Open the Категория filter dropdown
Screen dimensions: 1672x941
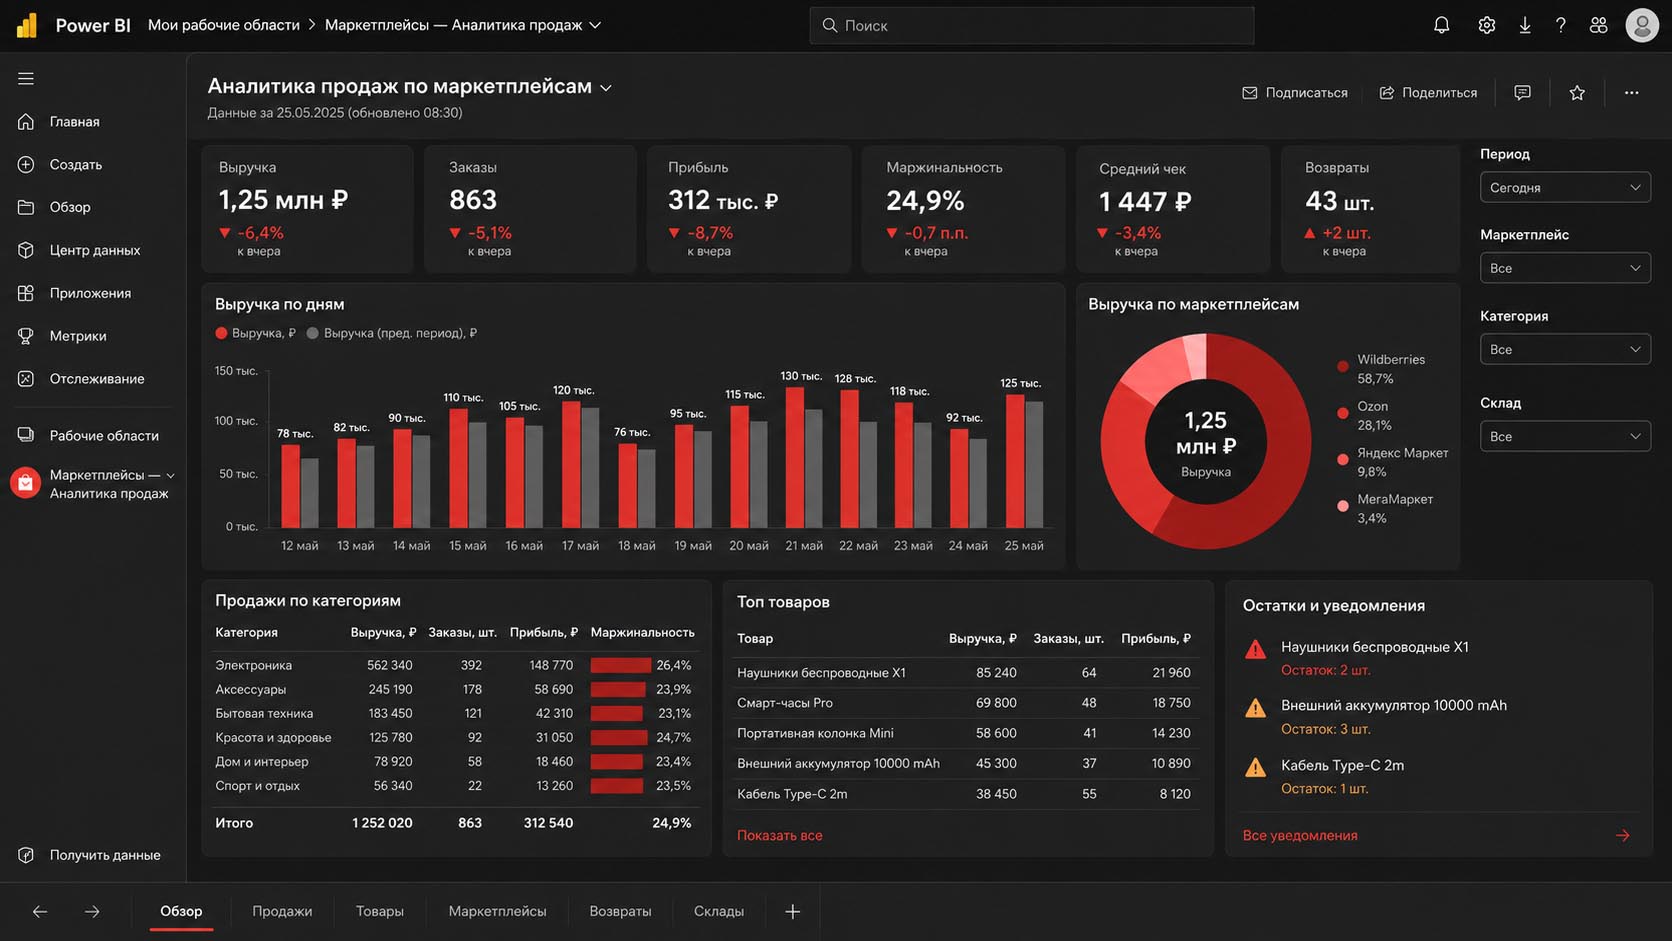(1565, 349)
